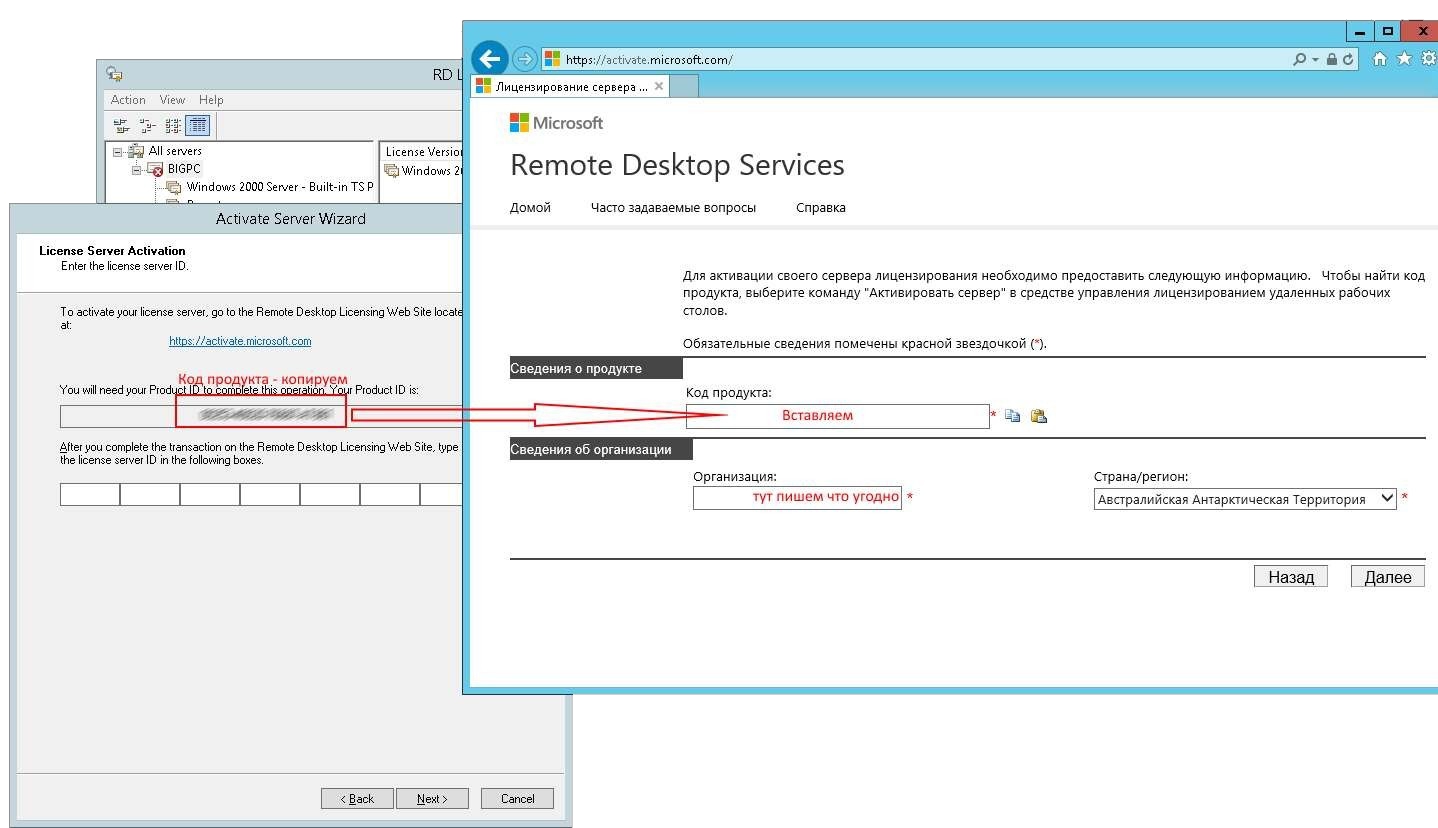The width and height of the screenshot is (1438, 828).
Task: Click the browser forward arrow button
Action: pyautogui.click(x=524, y=59)
